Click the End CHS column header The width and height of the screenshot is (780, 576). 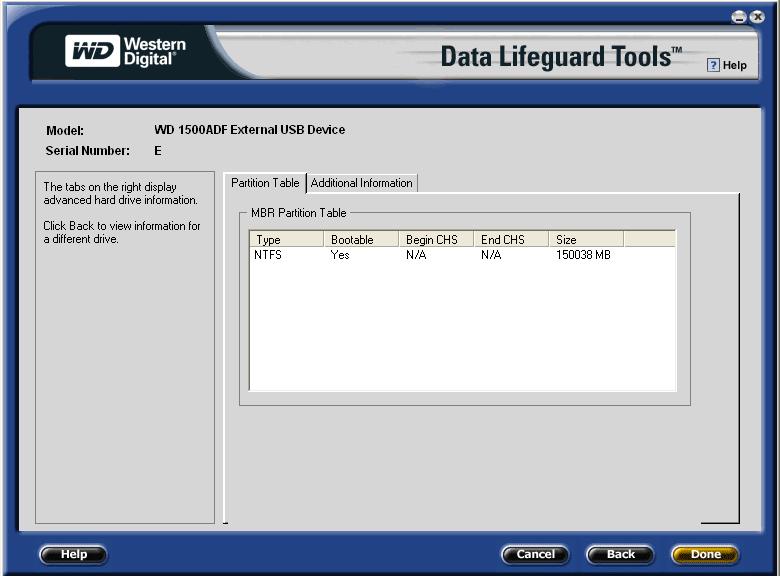(511, 239)
